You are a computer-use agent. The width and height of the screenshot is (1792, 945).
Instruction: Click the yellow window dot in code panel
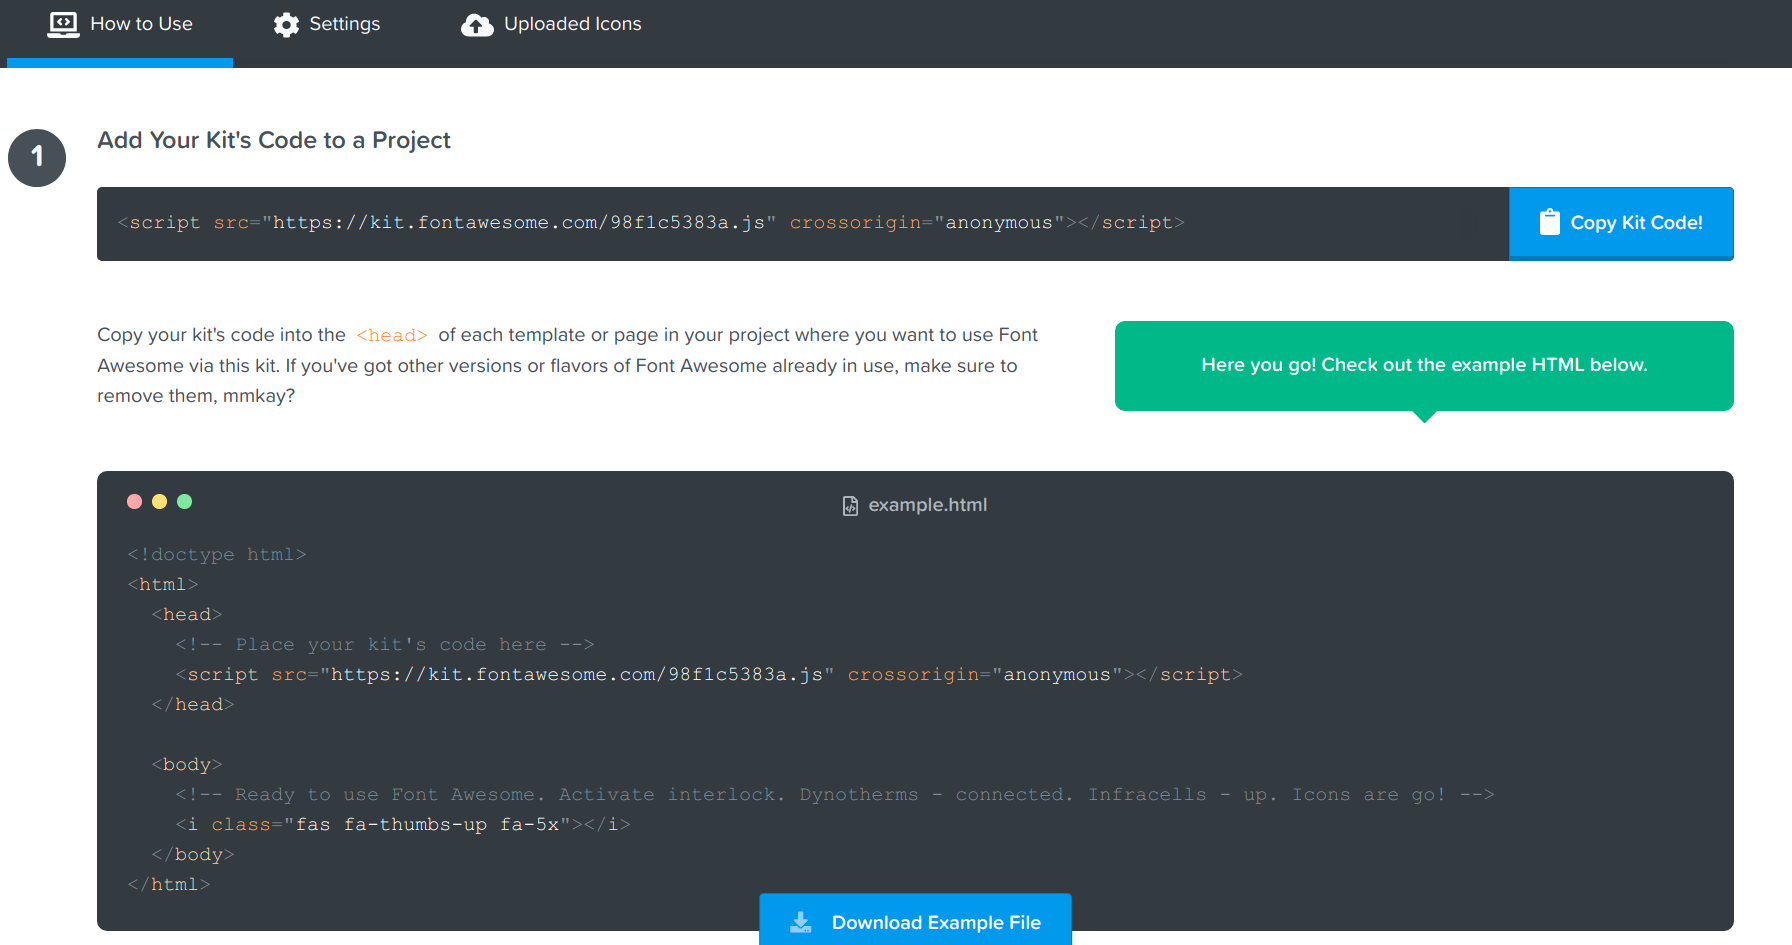click(159, 501)
